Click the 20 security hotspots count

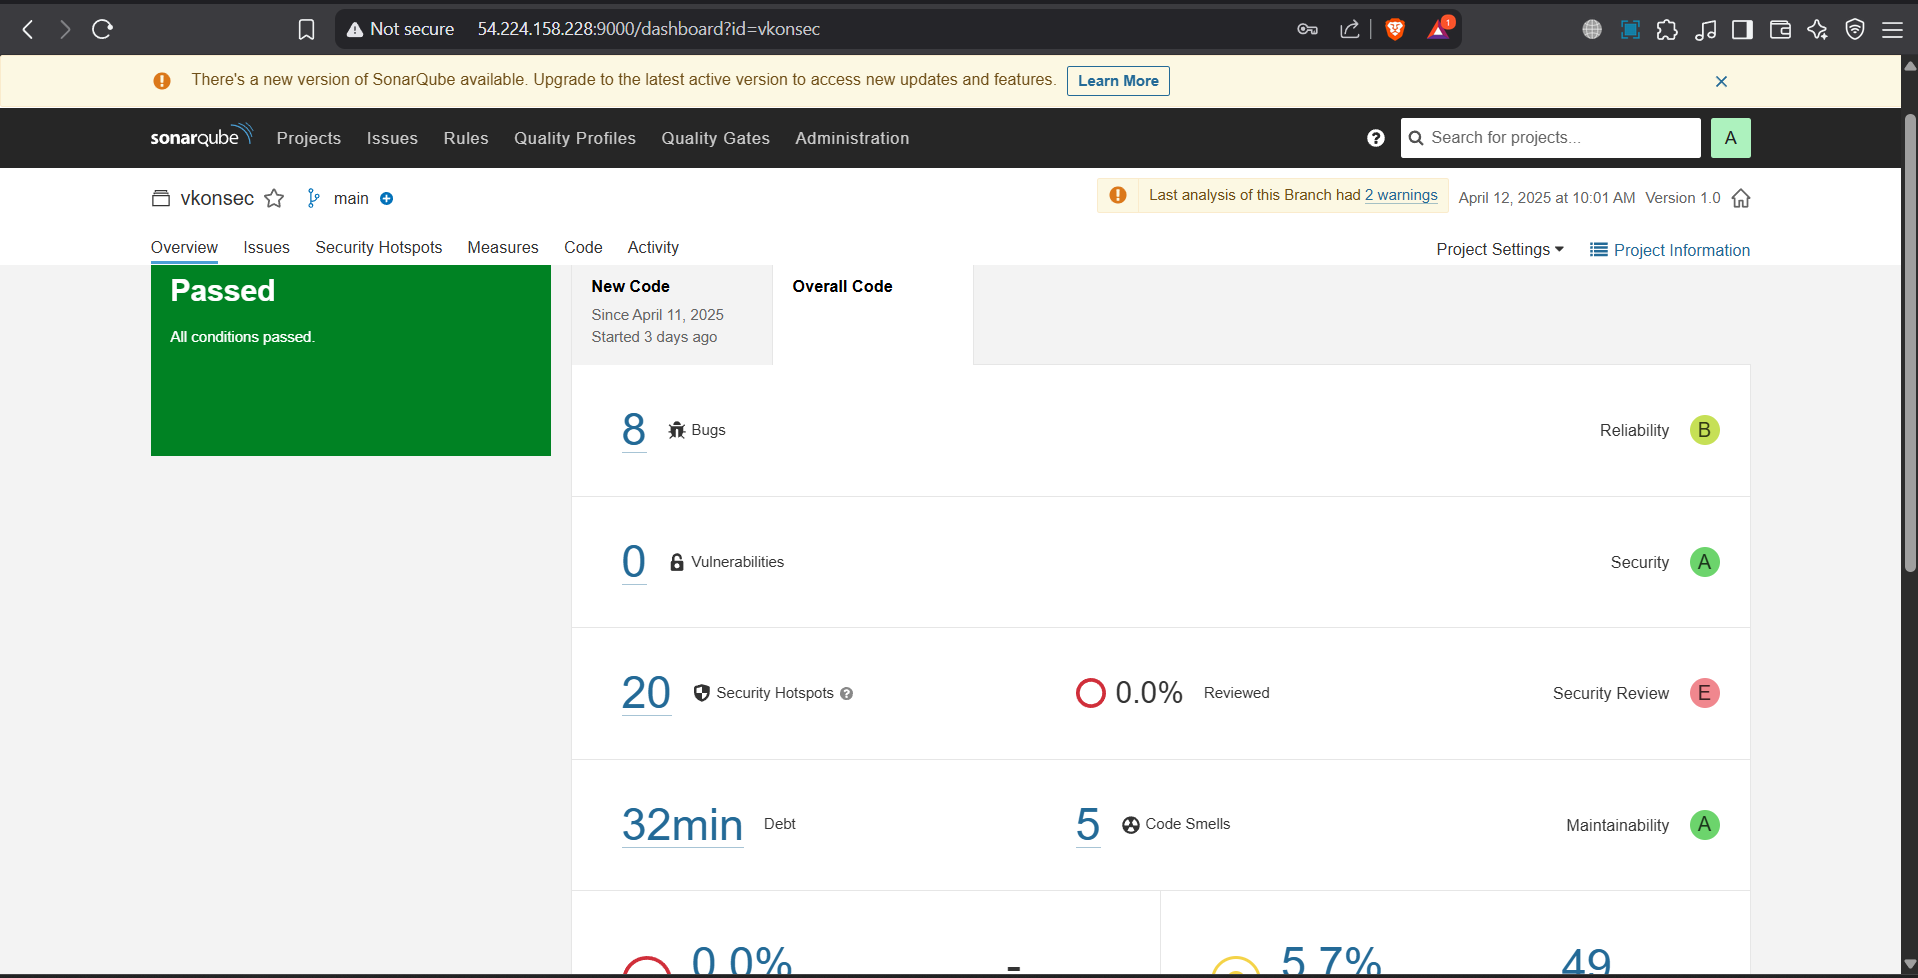pyautogui.click(x=646, y=693)
